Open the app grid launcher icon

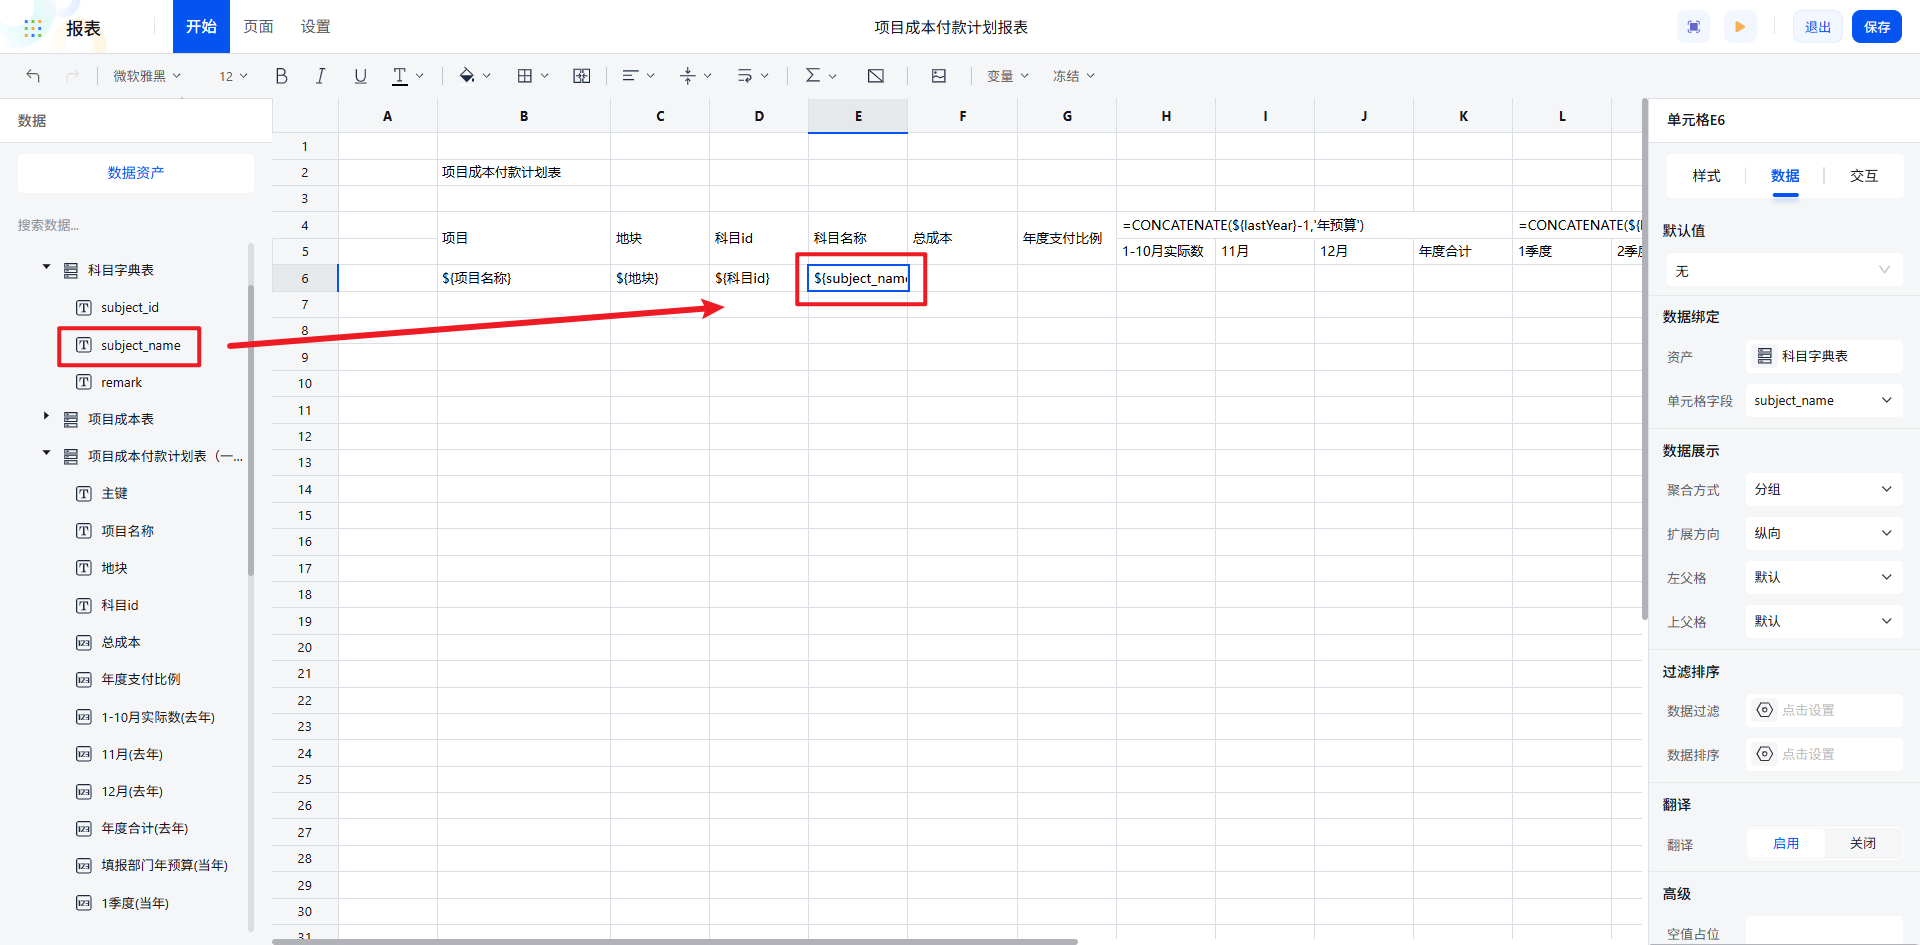[33, 28]
